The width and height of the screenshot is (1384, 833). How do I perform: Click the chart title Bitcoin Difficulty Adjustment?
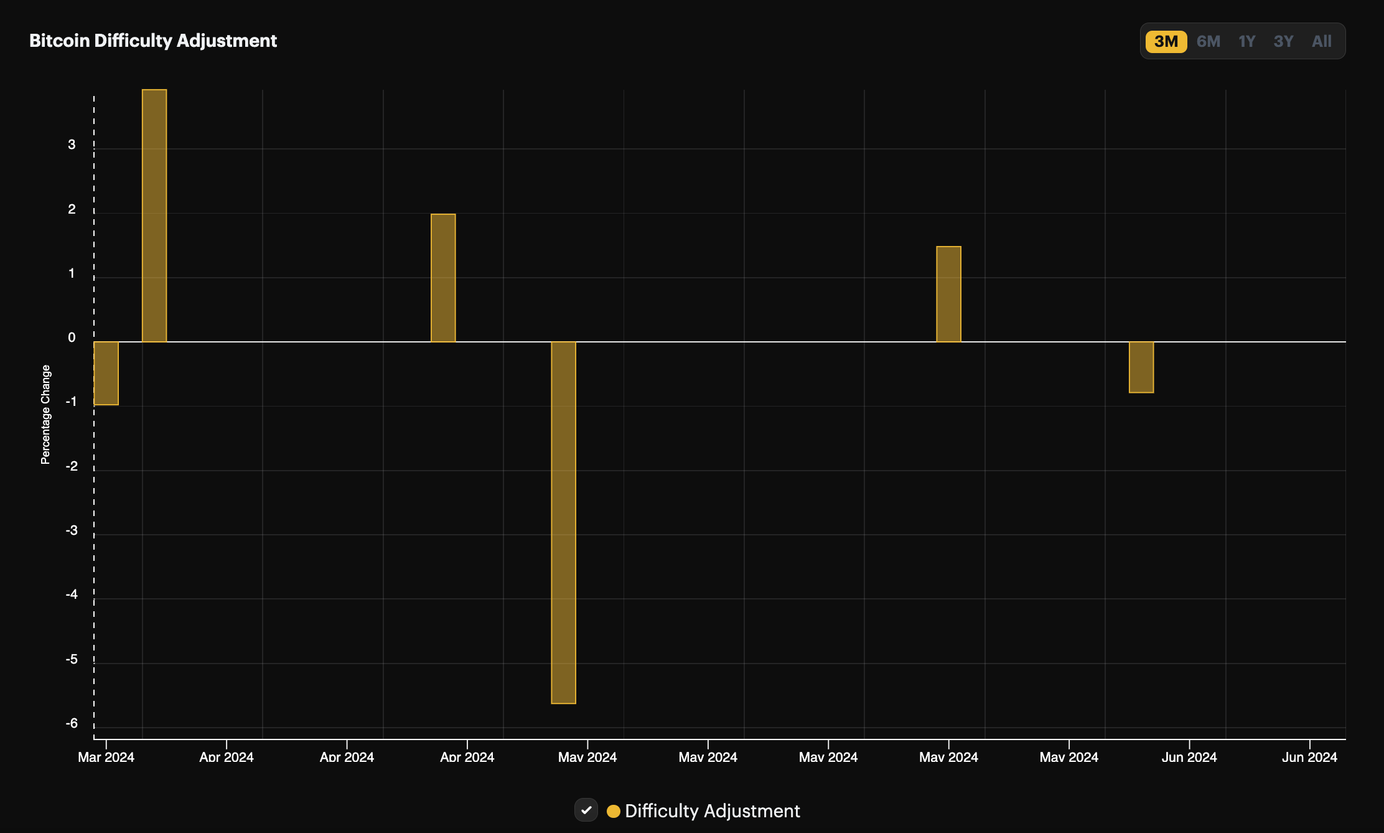tap(153, 40)
